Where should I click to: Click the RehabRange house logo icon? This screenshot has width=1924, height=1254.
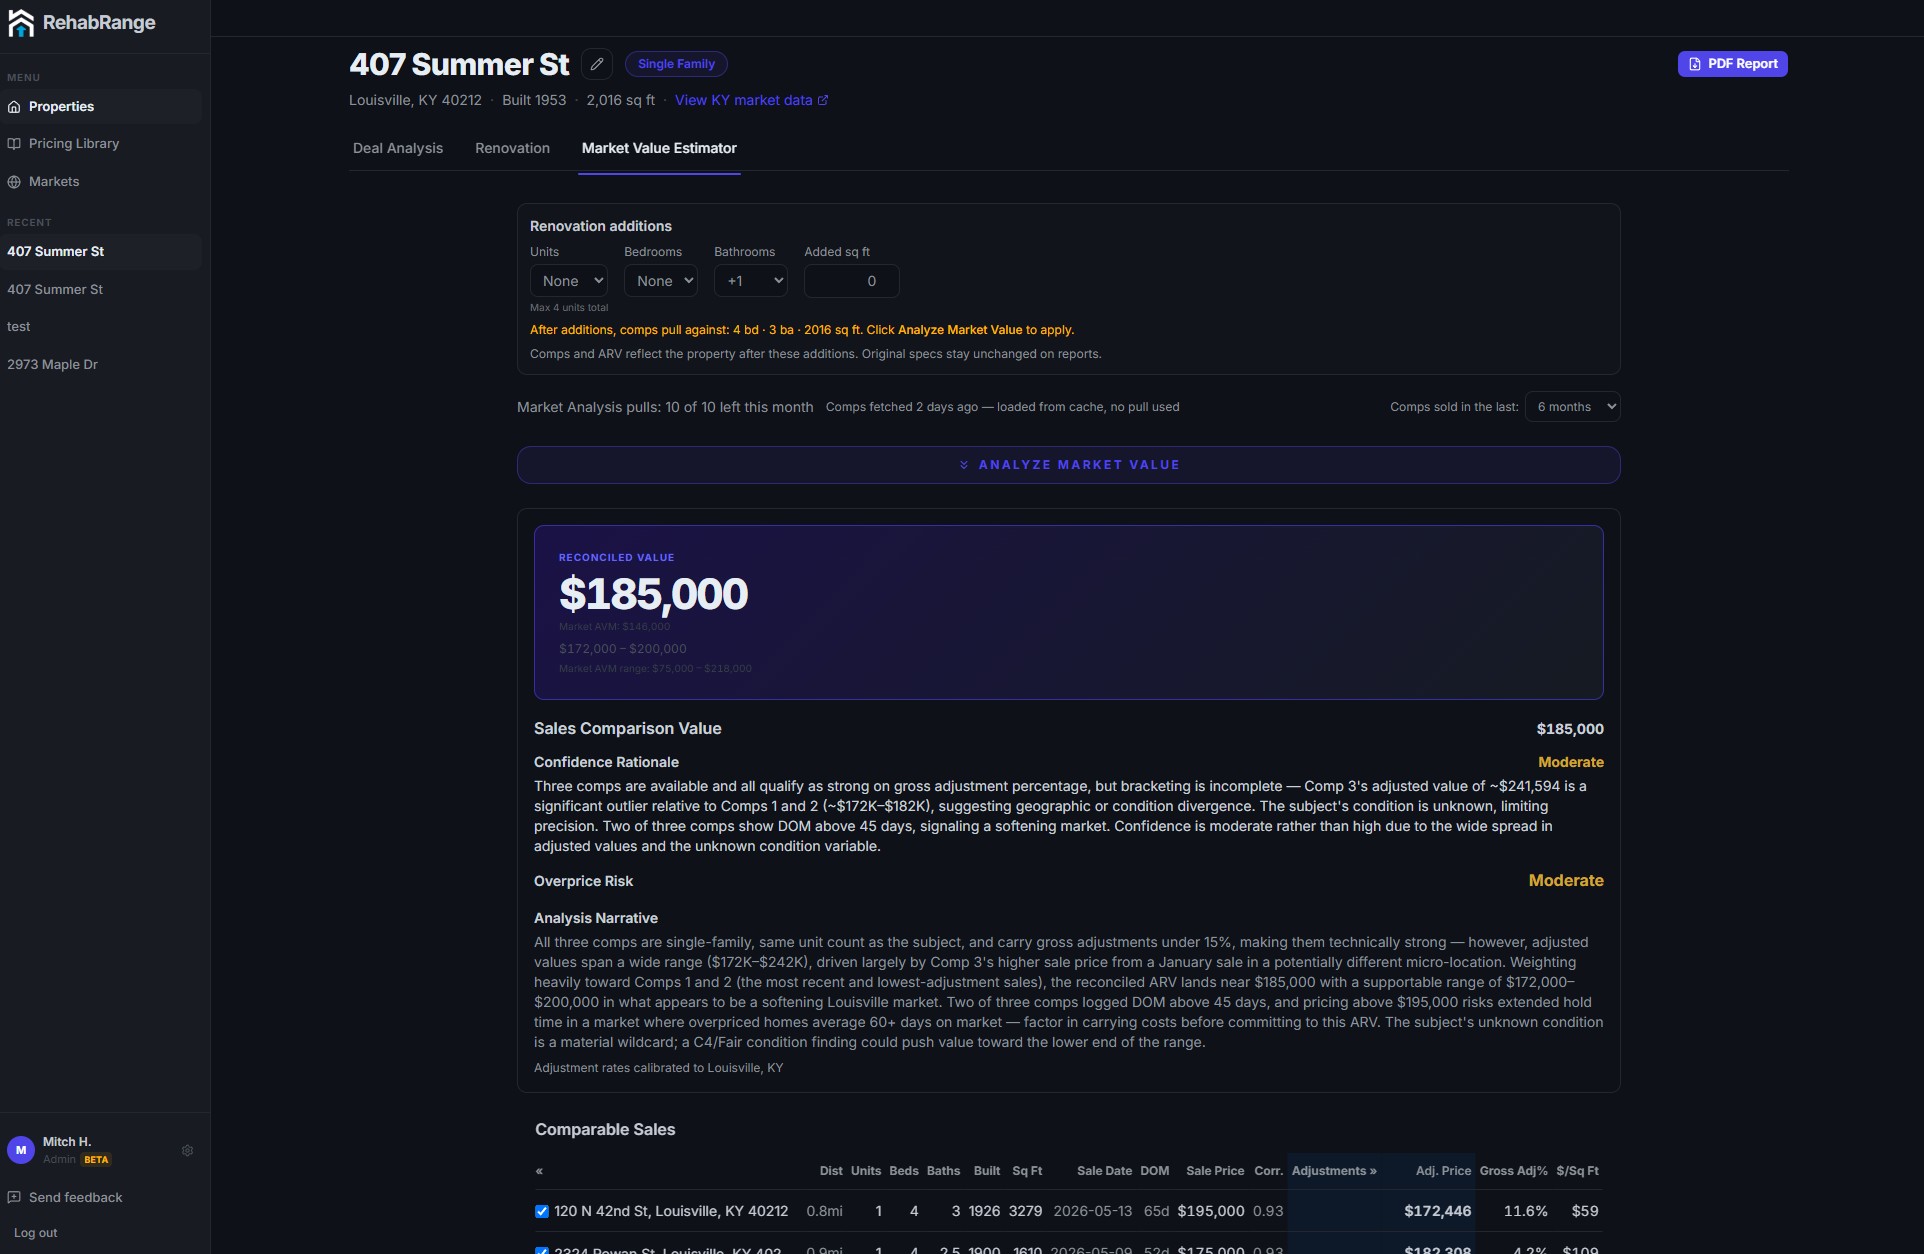point(21,23)
